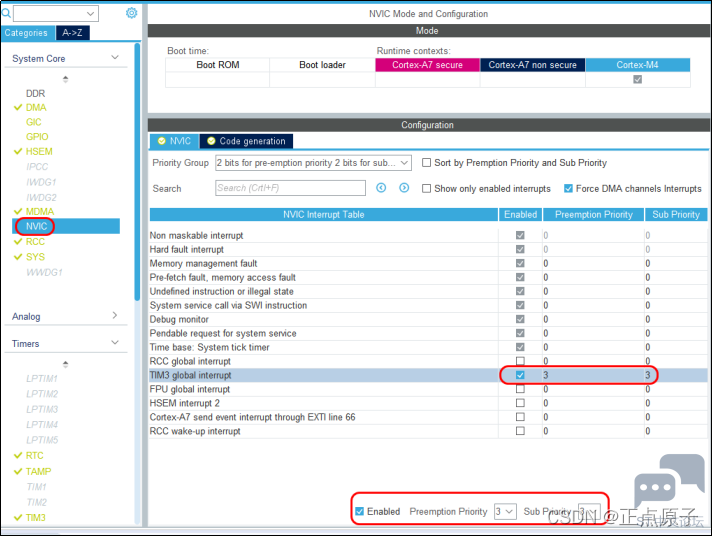
Task: Click the search magnifier icon
Action: (6, 14)
